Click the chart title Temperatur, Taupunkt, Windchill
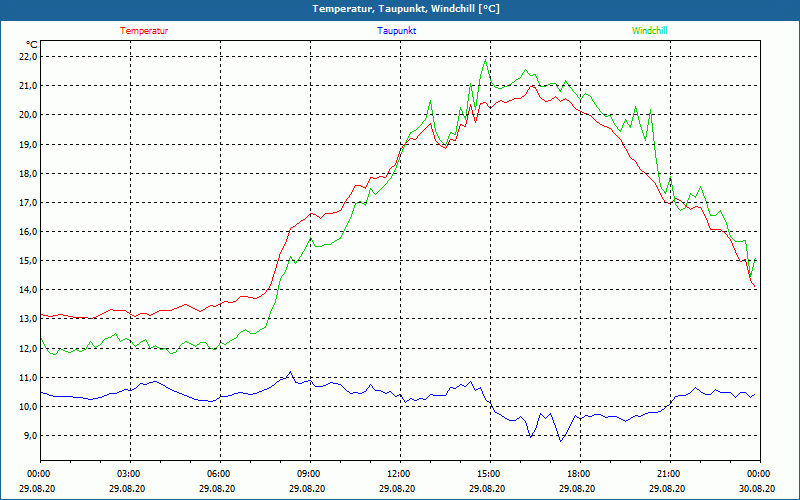The height and width of the screenshot is (500, 800). [406, 9]
